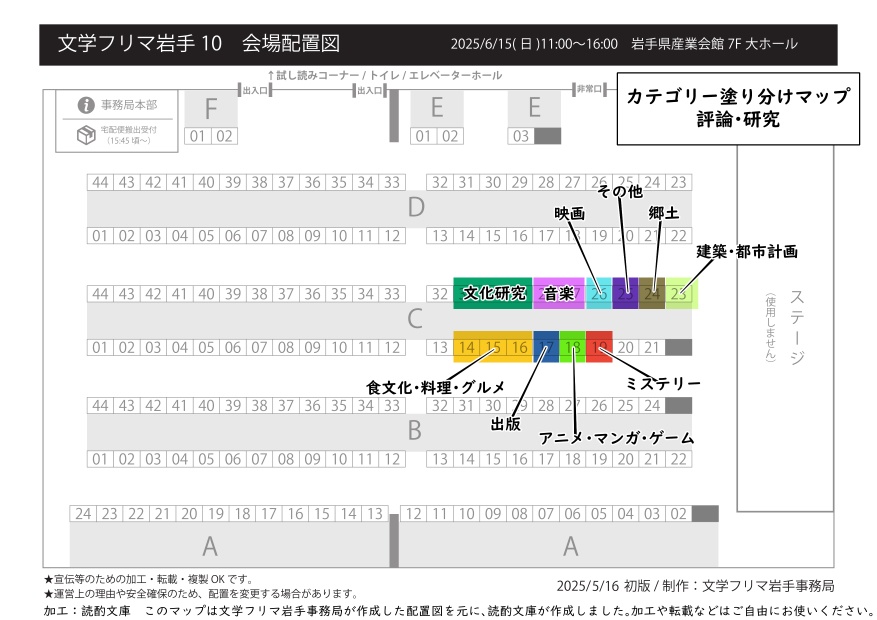
Task: Click the shaded 03 cell in block E
Action: [x=519, y=135]
